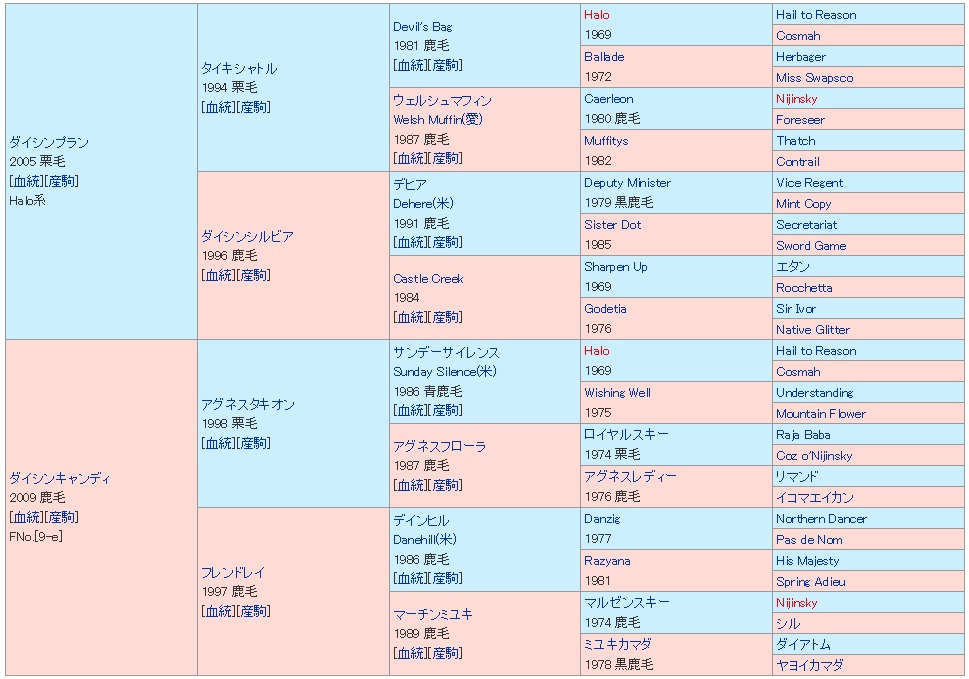Viewport: 969px width, 679px height.
Task: Select the Castle Creek link
Action: click(x=428, y=279)
